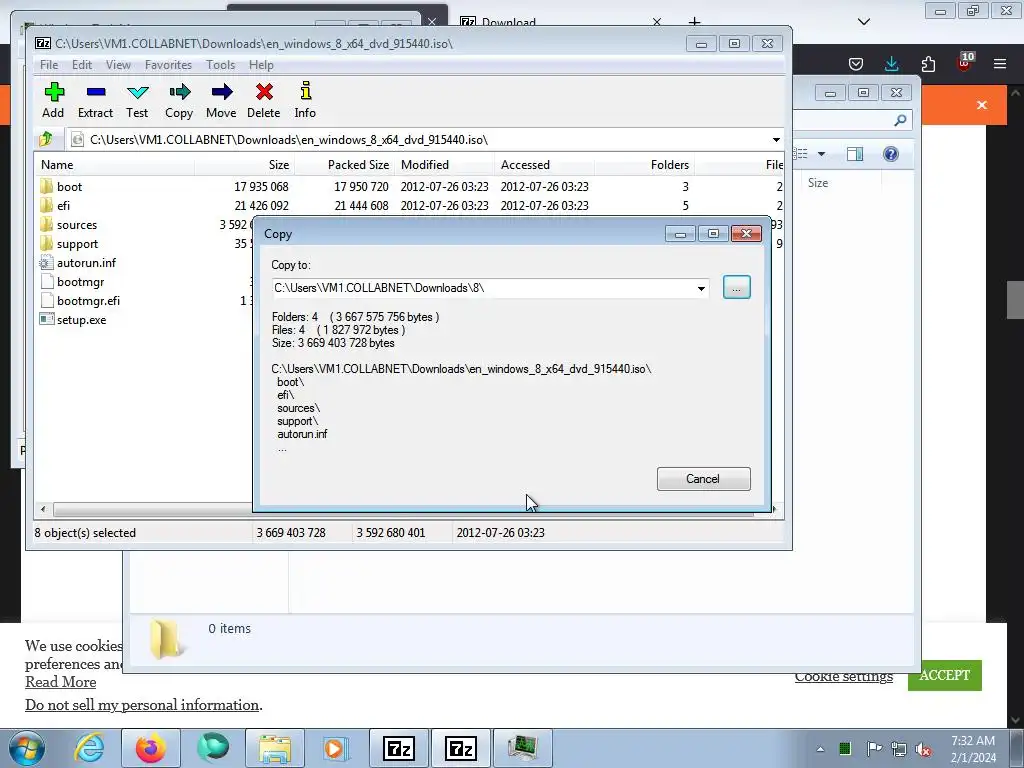Image resolution: width=1024 pixels, height=768 pixels.
Task: Open the Help menu
Action: coord(261,65)
